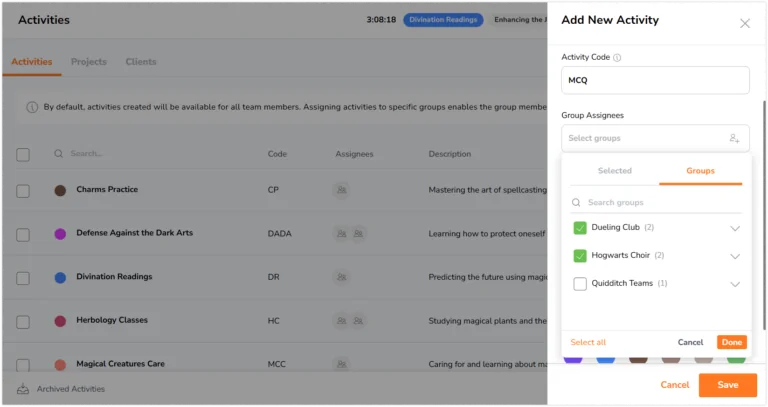Switch to the Selected tab

(x=615, y=170)
